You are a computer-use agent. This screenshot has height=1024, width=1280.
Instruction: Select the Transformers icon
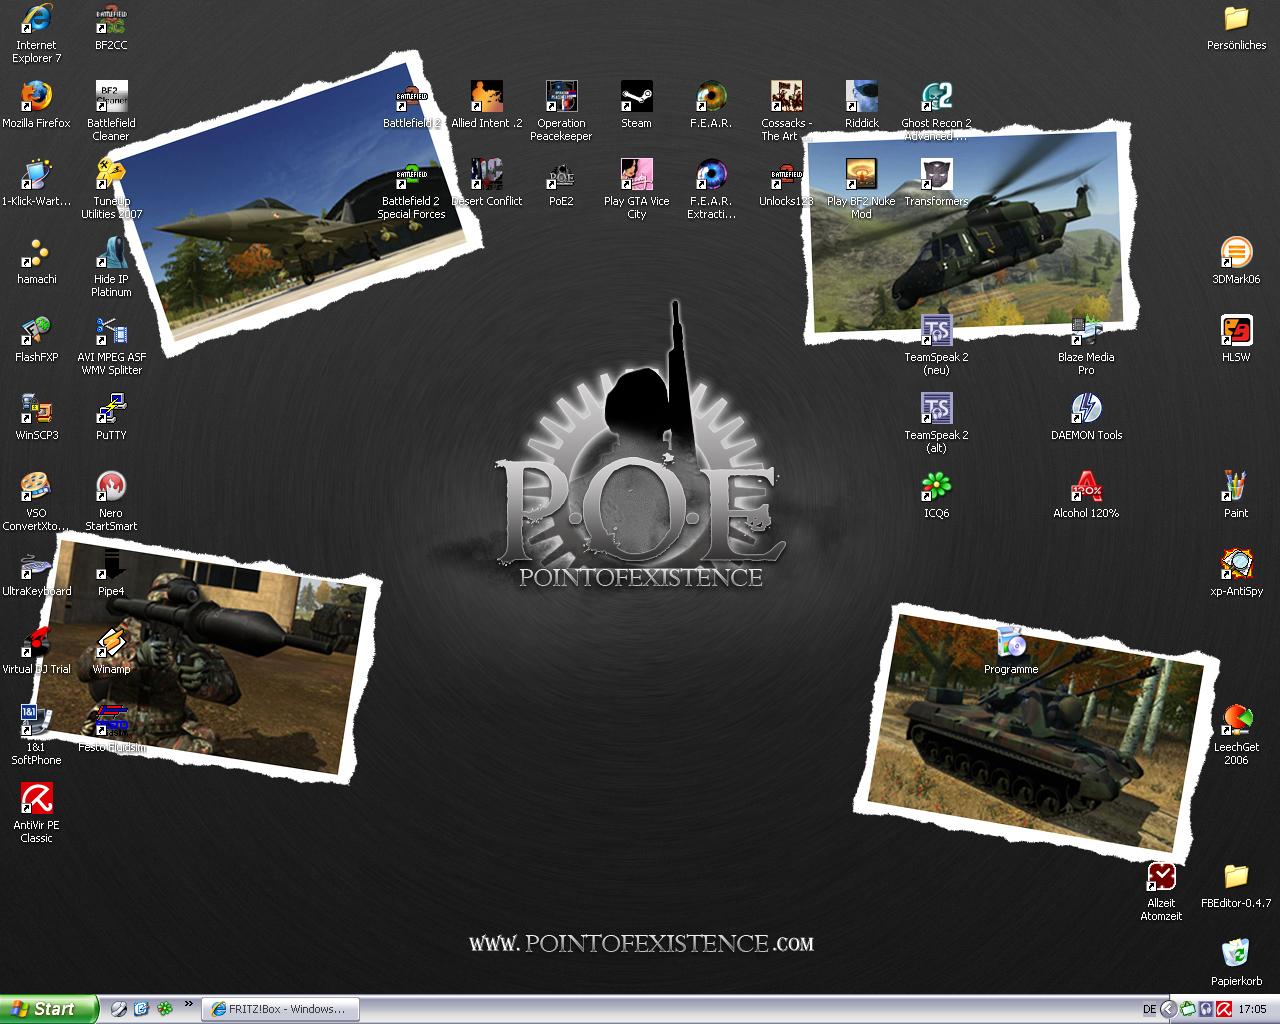tap(936, 175)
